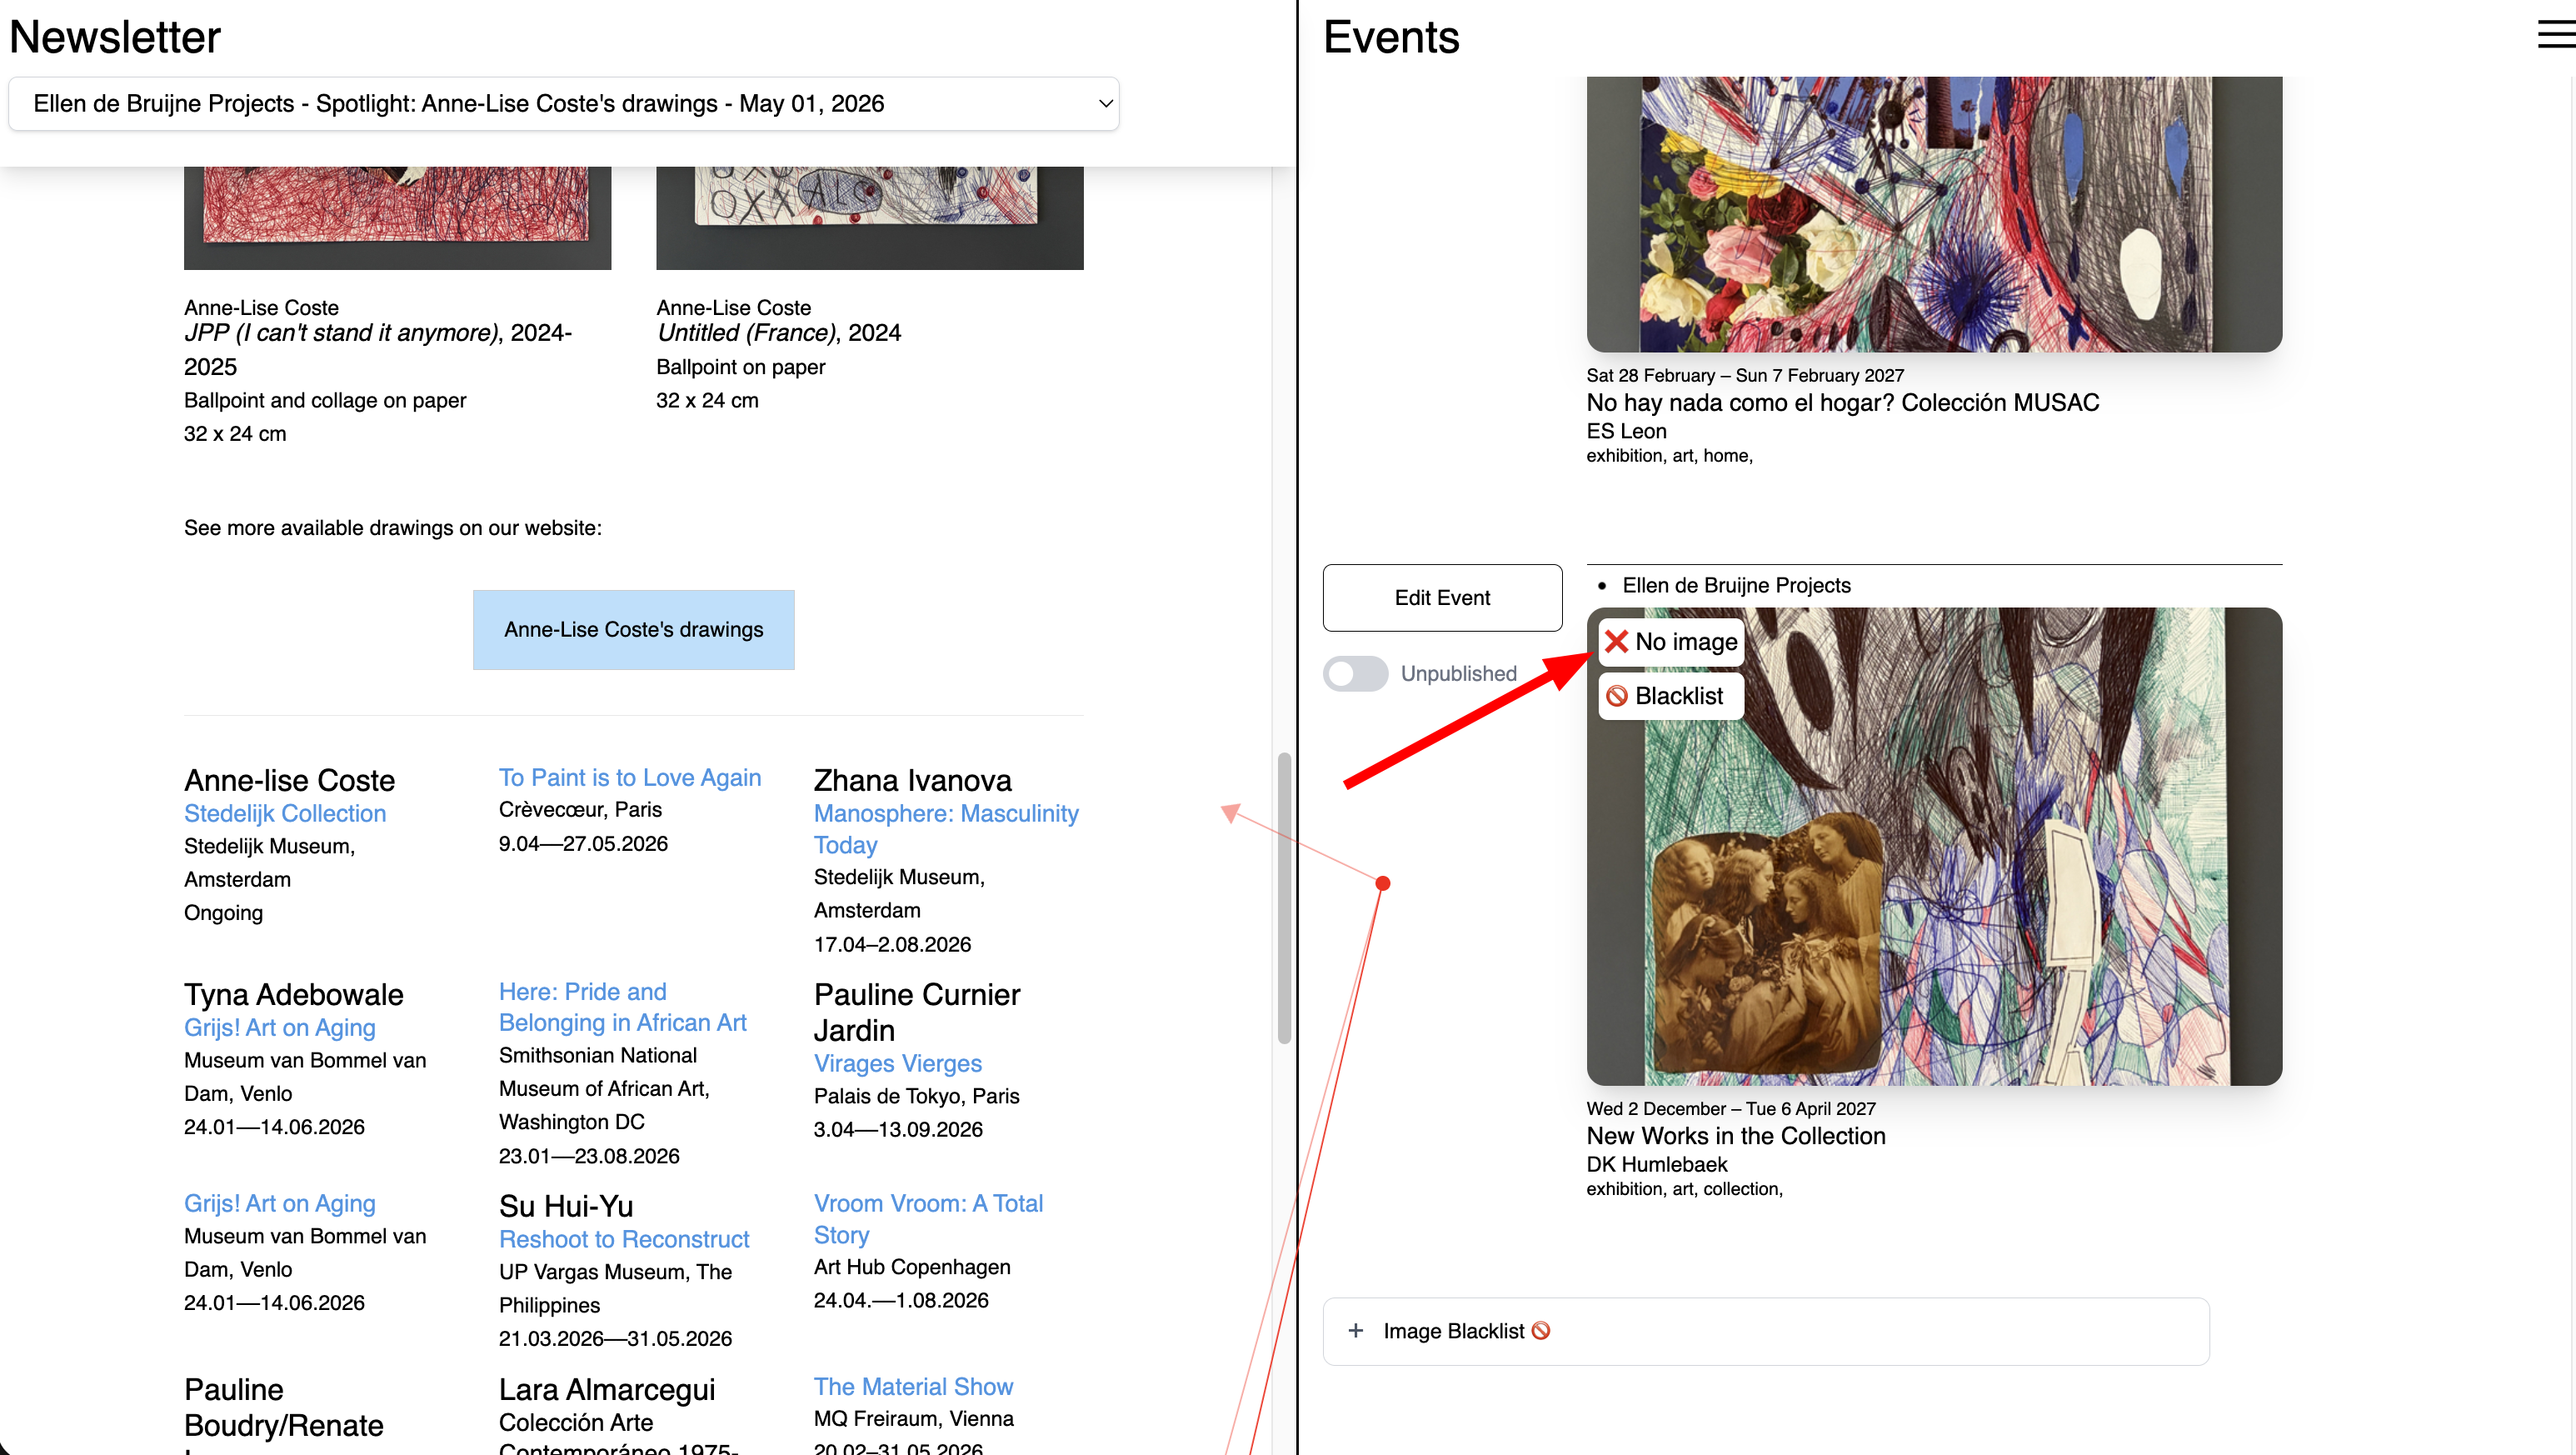Viewport: 2576px width, 1455px height.
Task: Open Grijs! Art on Aging link under Tyna Adebowale
Action: [280, 1028]
